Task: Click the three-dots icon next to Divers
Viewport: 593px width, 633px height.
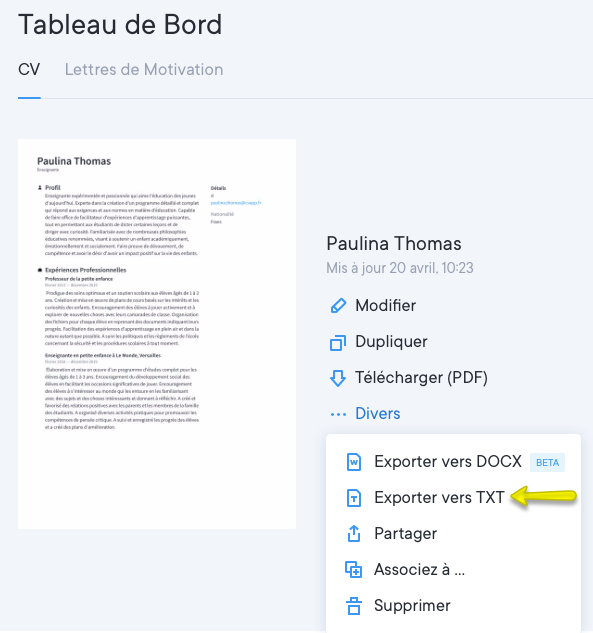Action: pyautogui.click(x=338, y=414)
